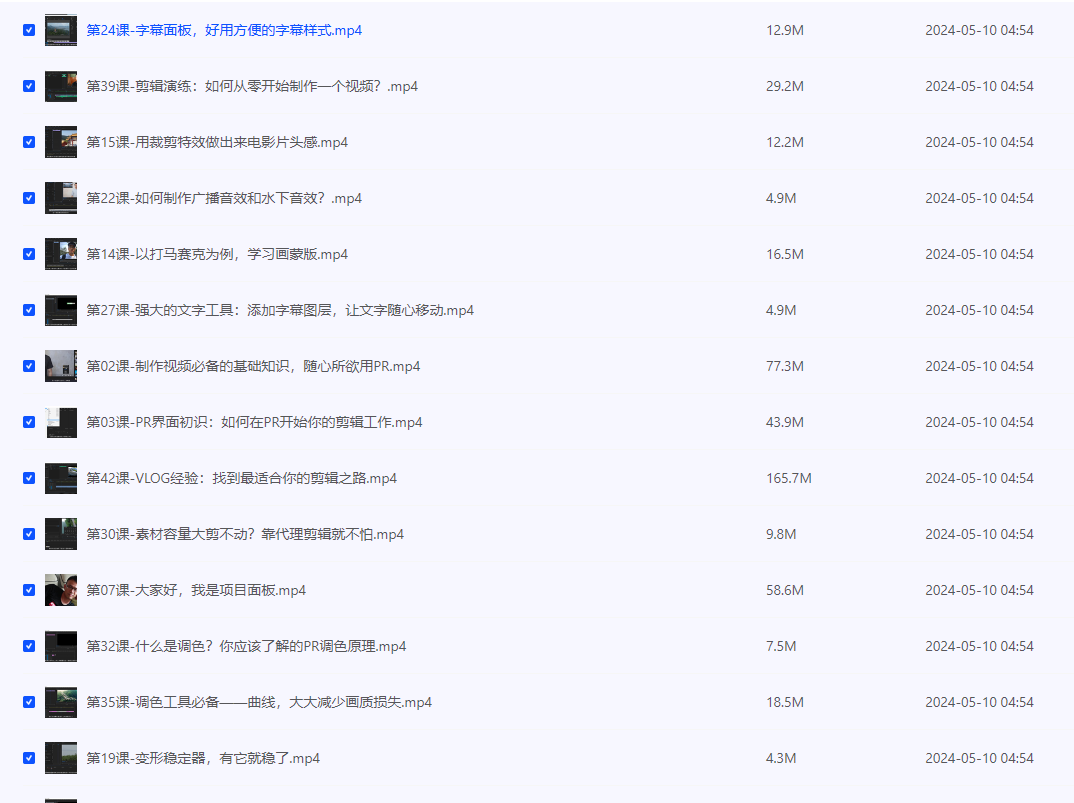Uncheck the 第03课 PR界面初识 checkbox
Viewport: 1074px width, 803px height.
[x=29, y=422]
